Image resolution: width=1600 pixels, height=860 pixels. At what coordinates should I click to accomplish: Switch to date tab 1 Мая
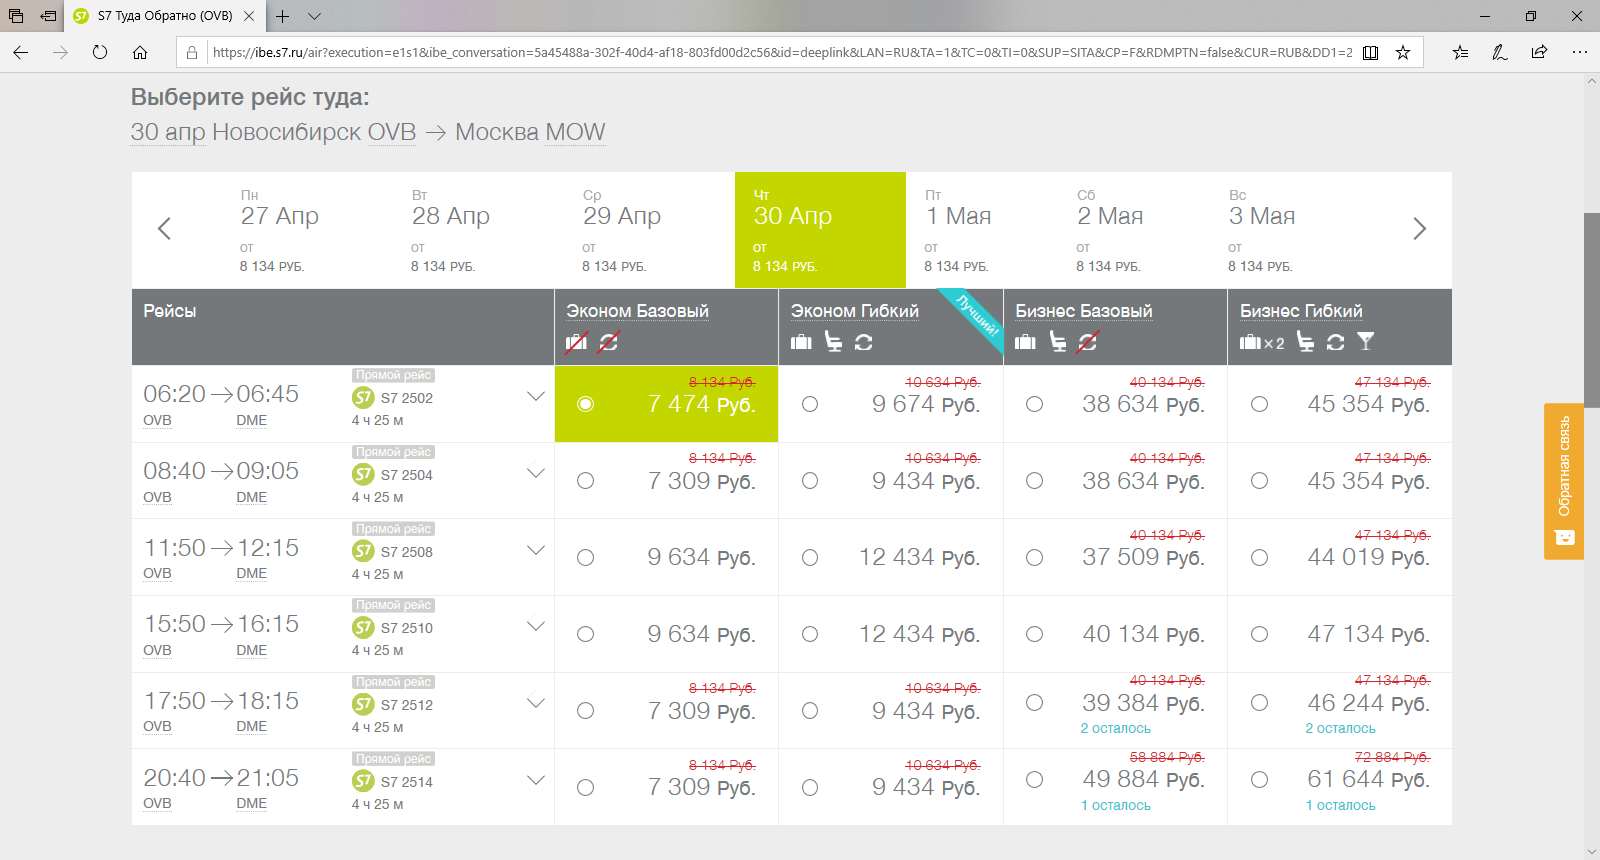click(x=982, y=230)
